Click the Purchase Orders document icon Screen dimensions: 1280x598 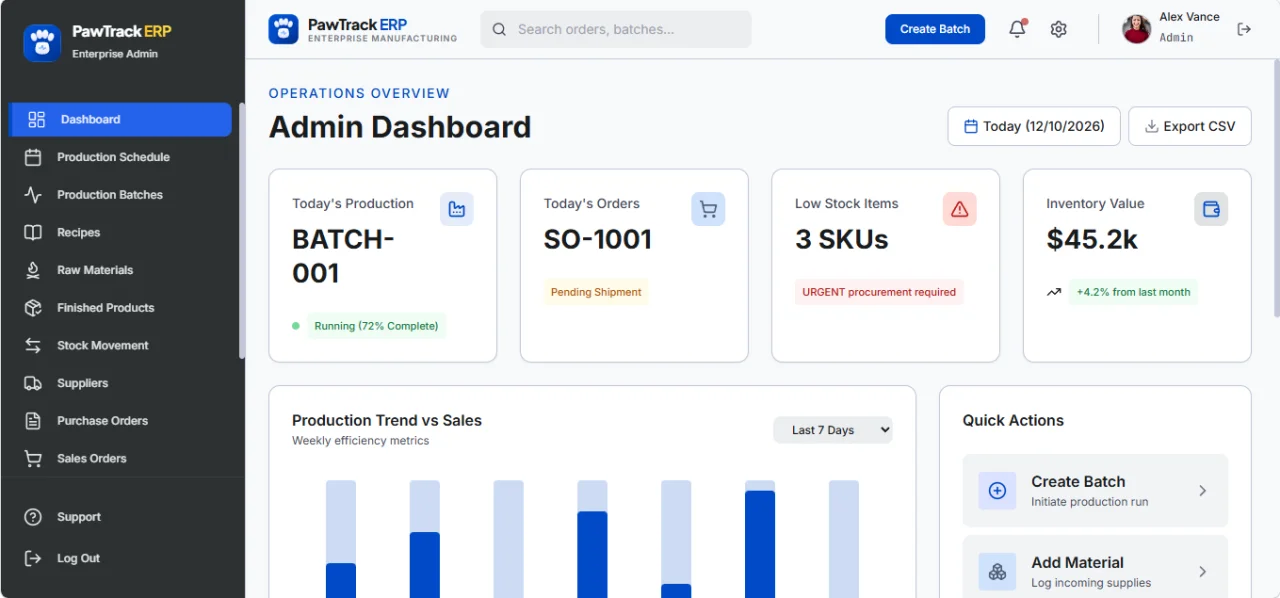(x=33, y=421)
